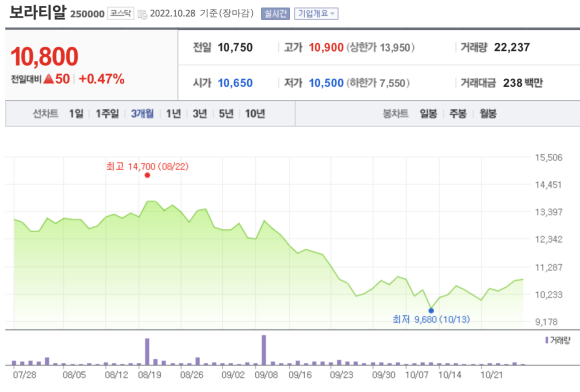
Task: Click the tall volume bar at 09/08
Action: (264, 350)
